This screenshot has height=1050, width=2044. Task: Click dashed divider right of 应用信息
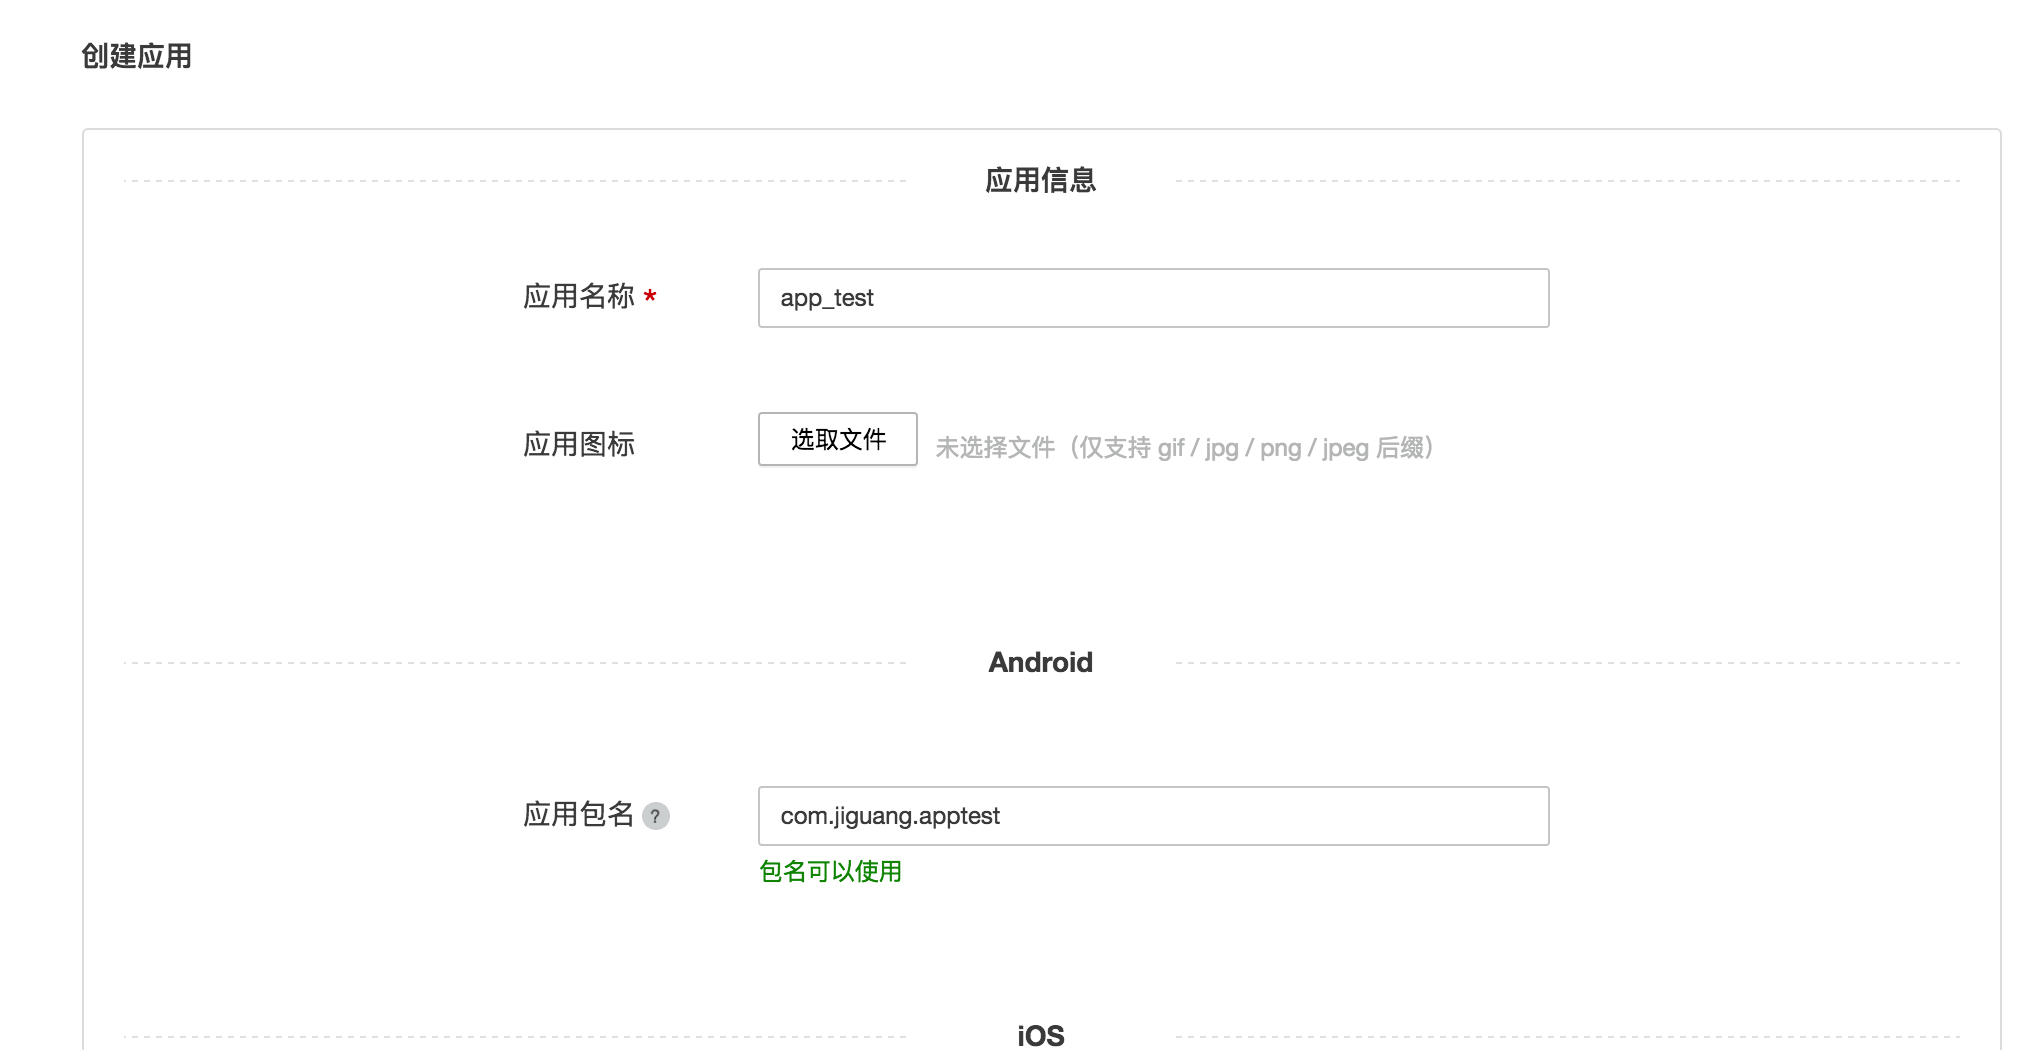click(x=1567, y=181)
